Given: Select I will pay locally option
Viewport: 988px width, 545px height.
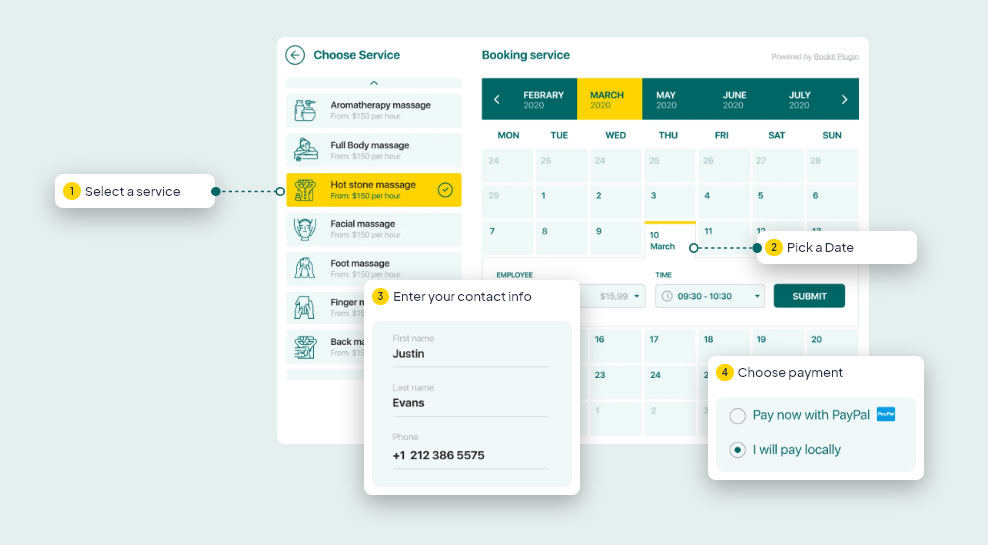Looking at the screenshot, I should [x=737, y=450].
